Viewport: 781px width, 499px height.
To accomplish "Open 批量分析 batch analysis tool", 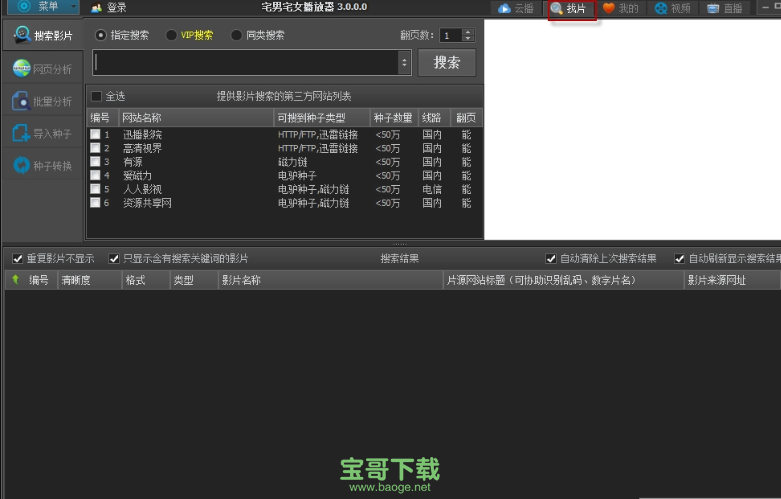I will click(x=43, y=101).
